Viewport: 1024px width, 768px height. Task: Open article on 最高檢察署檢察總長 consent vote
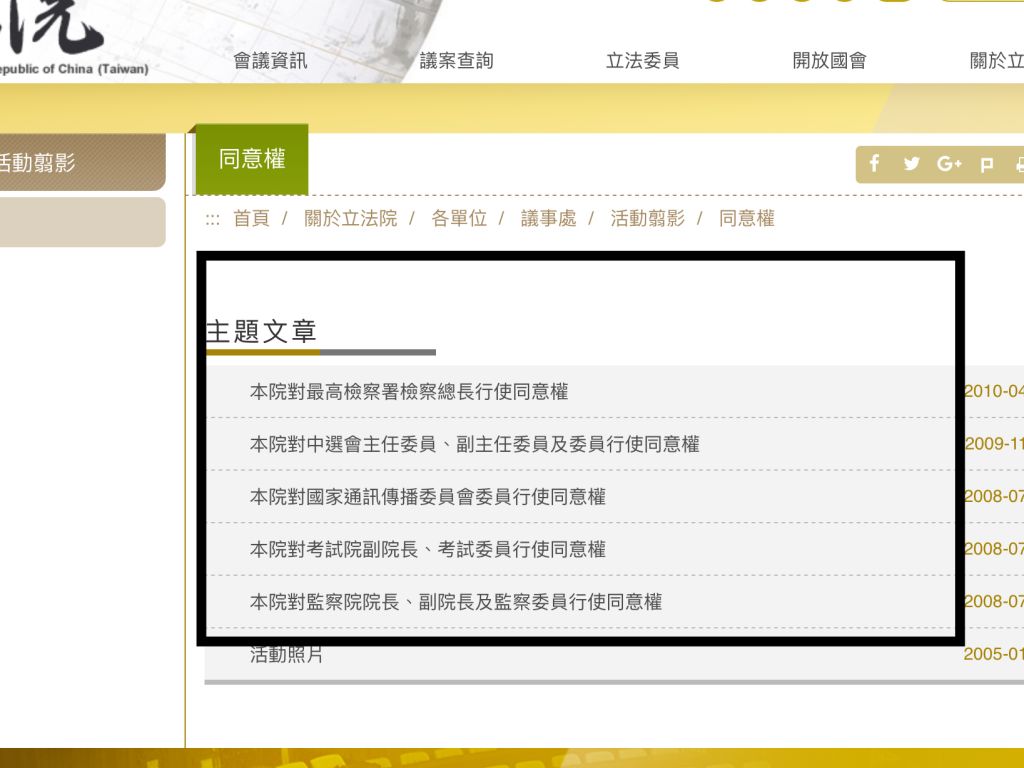click(408, 392)
